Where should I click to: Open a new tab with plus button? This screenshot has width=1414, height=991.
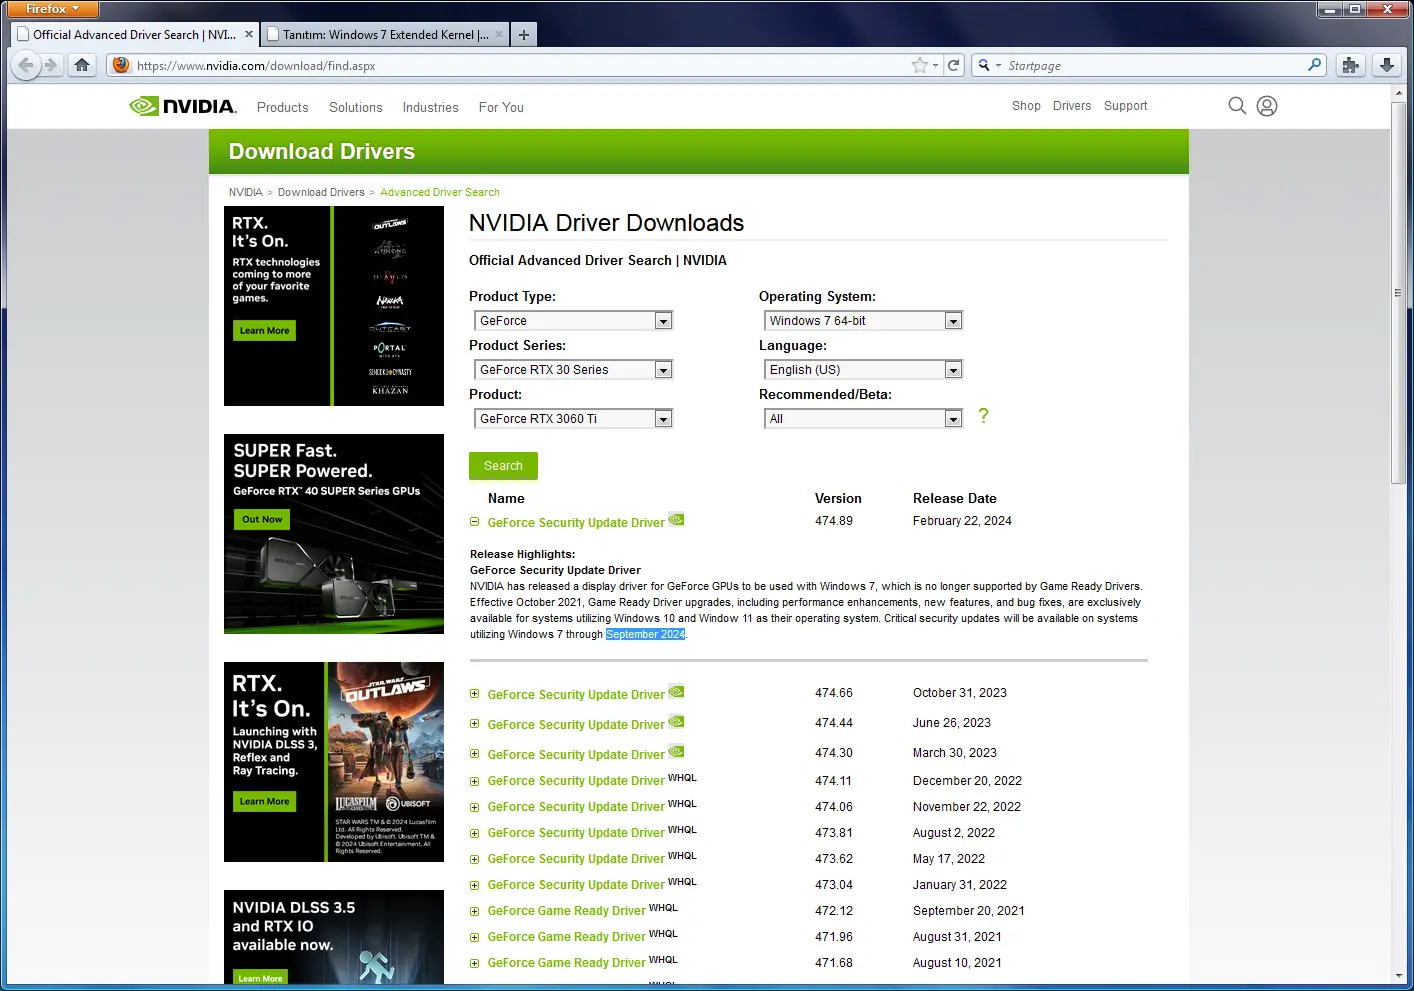[x=523, y=34]
